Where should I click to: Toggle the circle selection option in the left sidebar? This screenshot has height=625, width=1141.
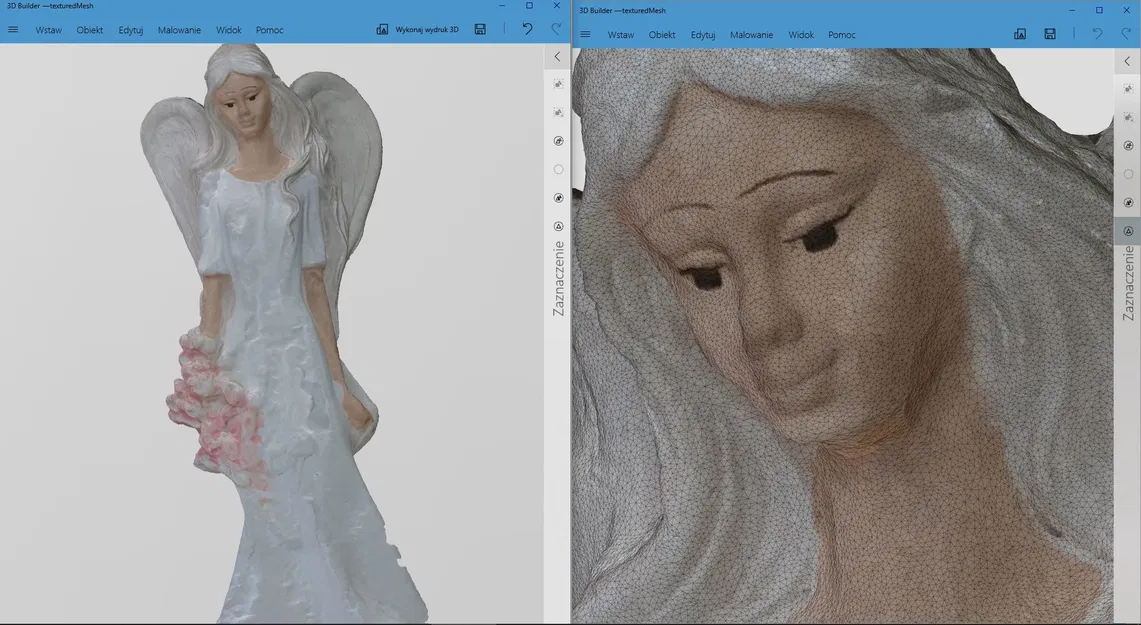[557, 168]
